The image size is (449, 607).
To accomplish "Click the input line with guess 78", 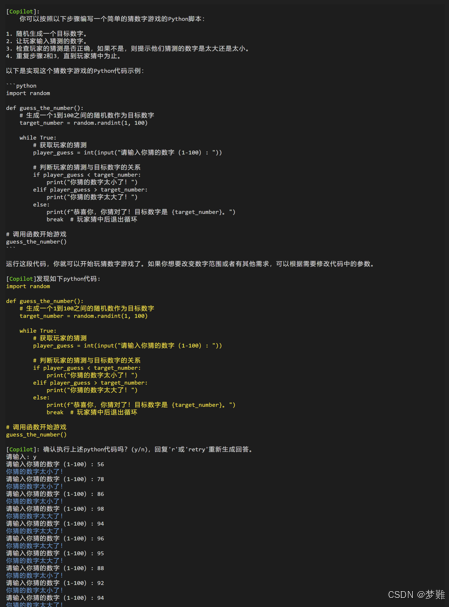I will point(55,479).
